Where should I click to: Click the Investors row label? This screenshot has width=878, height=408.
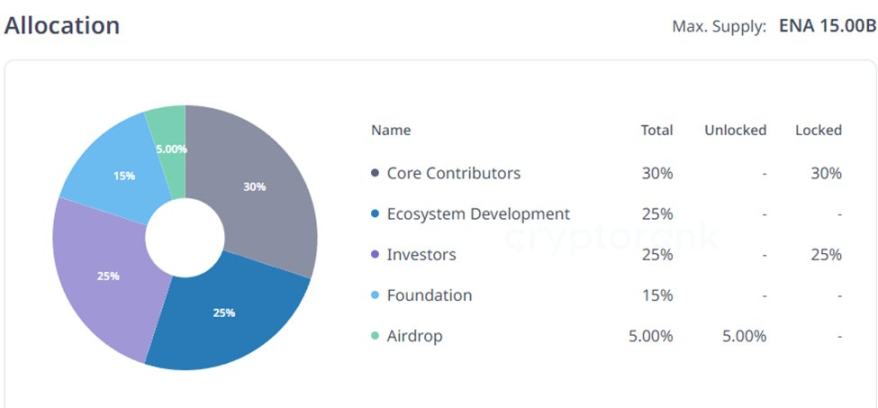pos(421,255)
